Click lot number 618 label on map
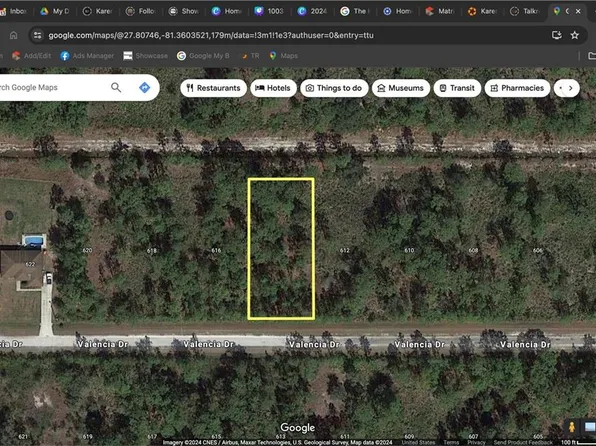 click(152, 250)
